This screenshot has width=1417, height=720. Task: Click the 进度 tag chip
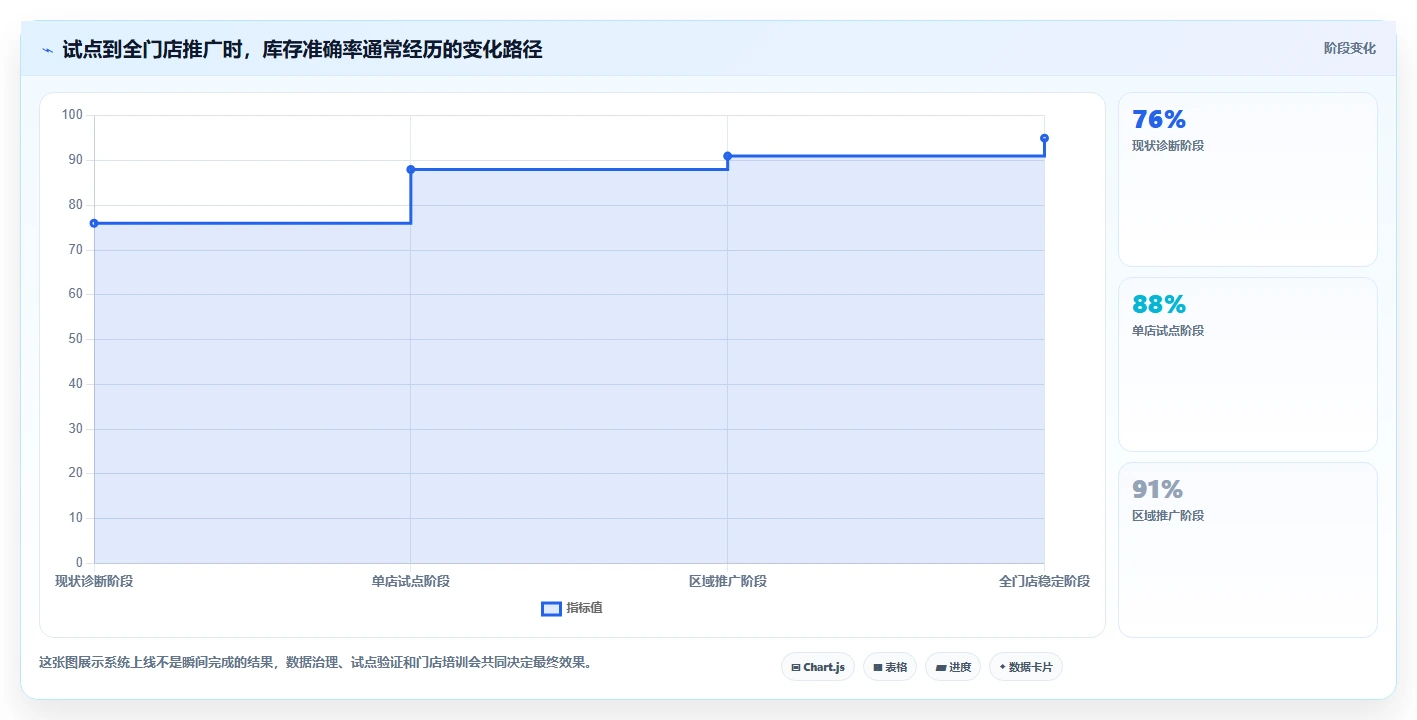(953, 667)
